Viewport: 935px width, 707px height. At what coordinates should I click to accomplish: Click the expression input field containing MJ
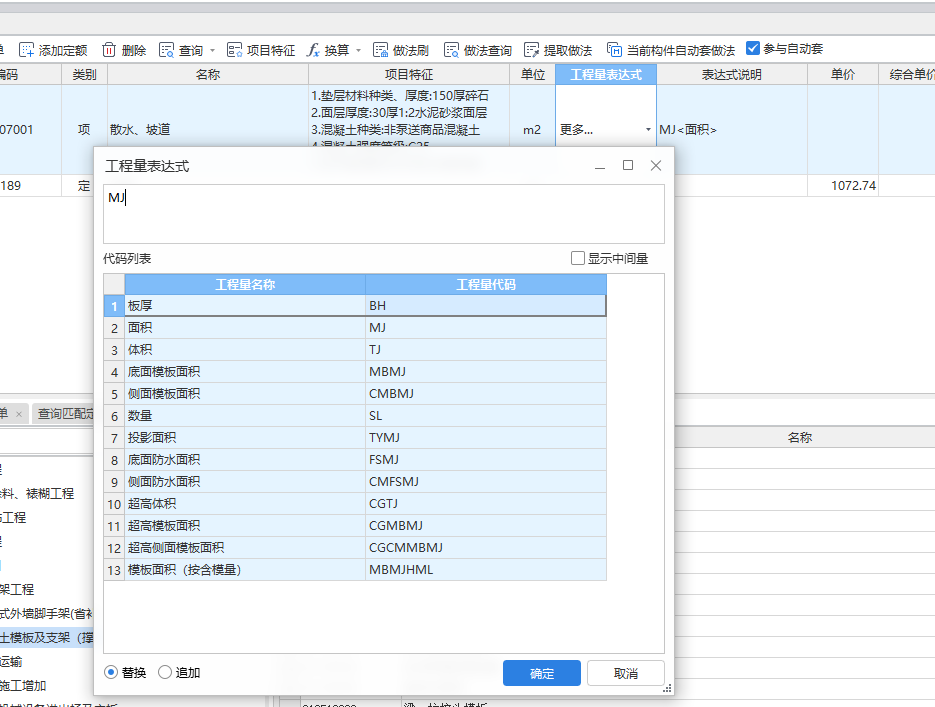click(x=384, y=214)
